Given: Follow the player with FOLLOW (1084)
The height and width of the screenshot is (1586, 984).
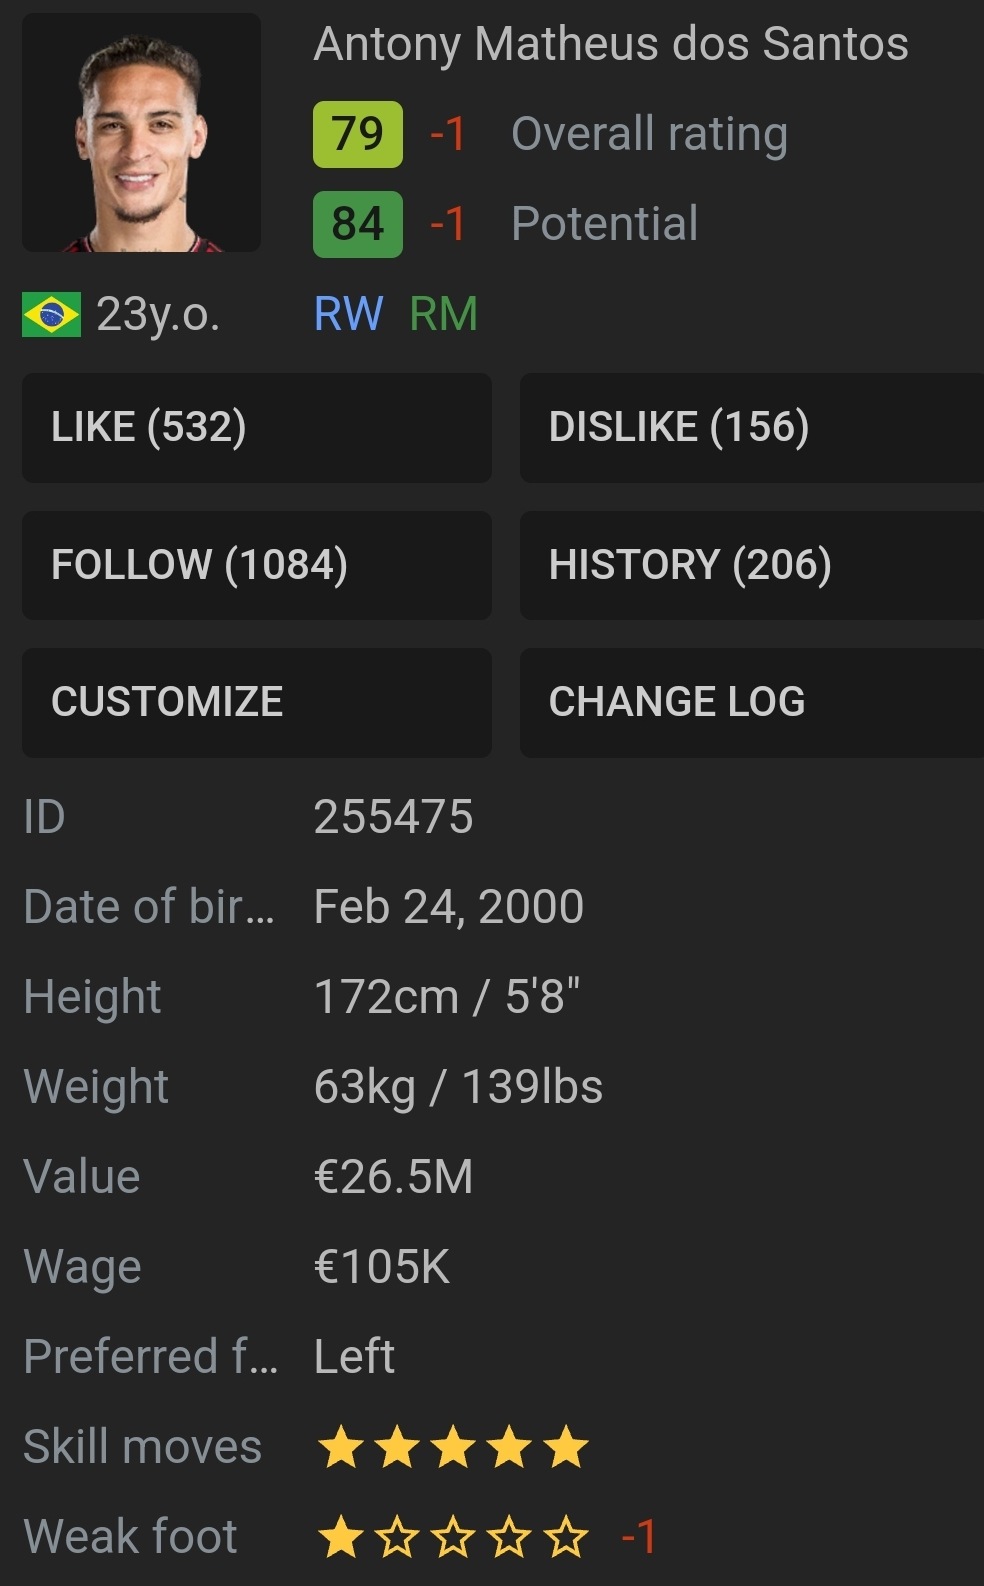Looking at the screenshot, I should tap(256, 565).
